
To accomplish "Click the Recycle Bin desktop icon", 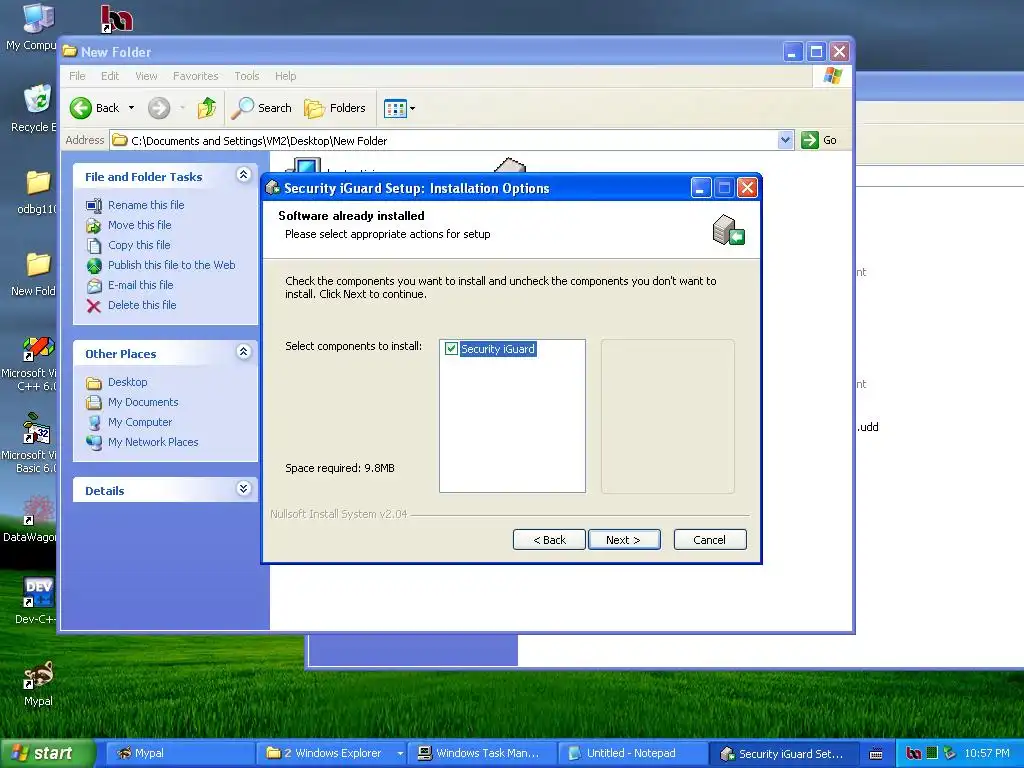I will (37, 100).
